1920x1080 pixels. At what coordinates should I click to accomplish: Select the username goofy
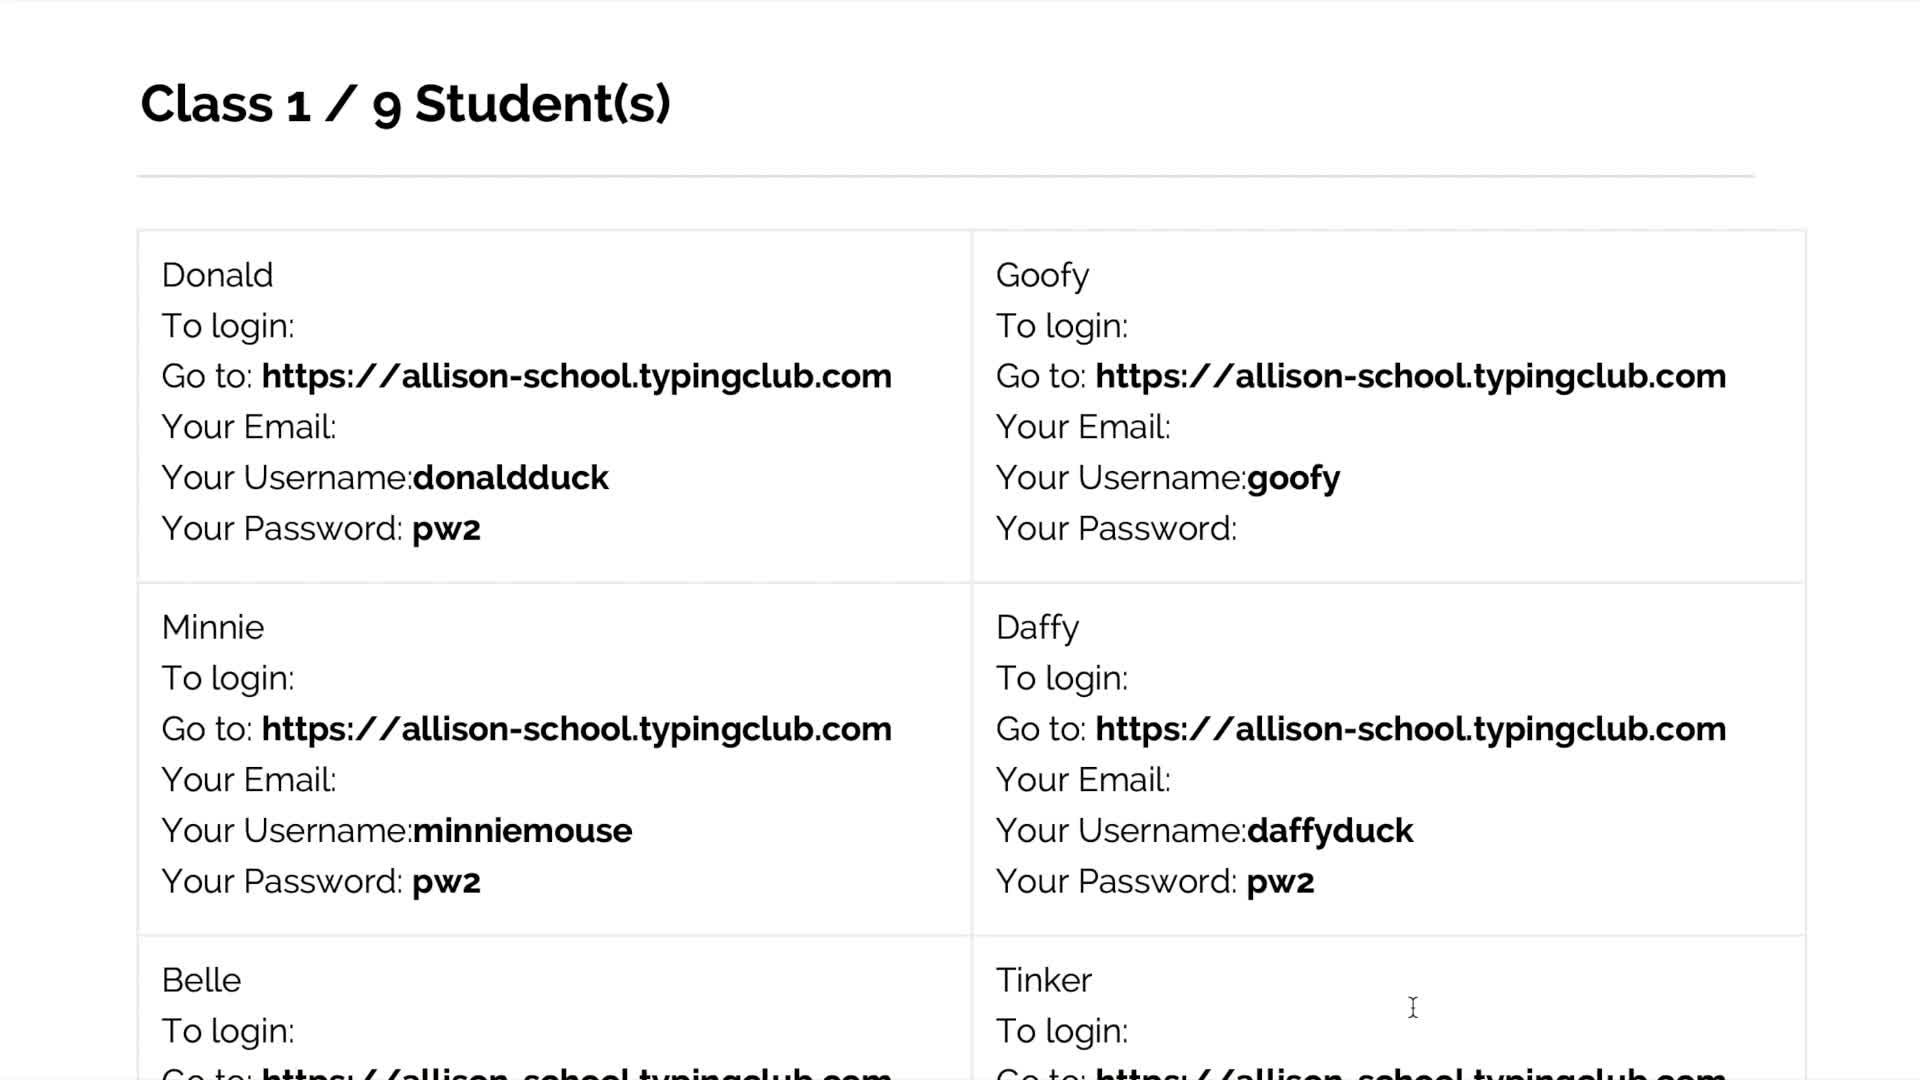pyautogui.click(x=1293, y=478)
